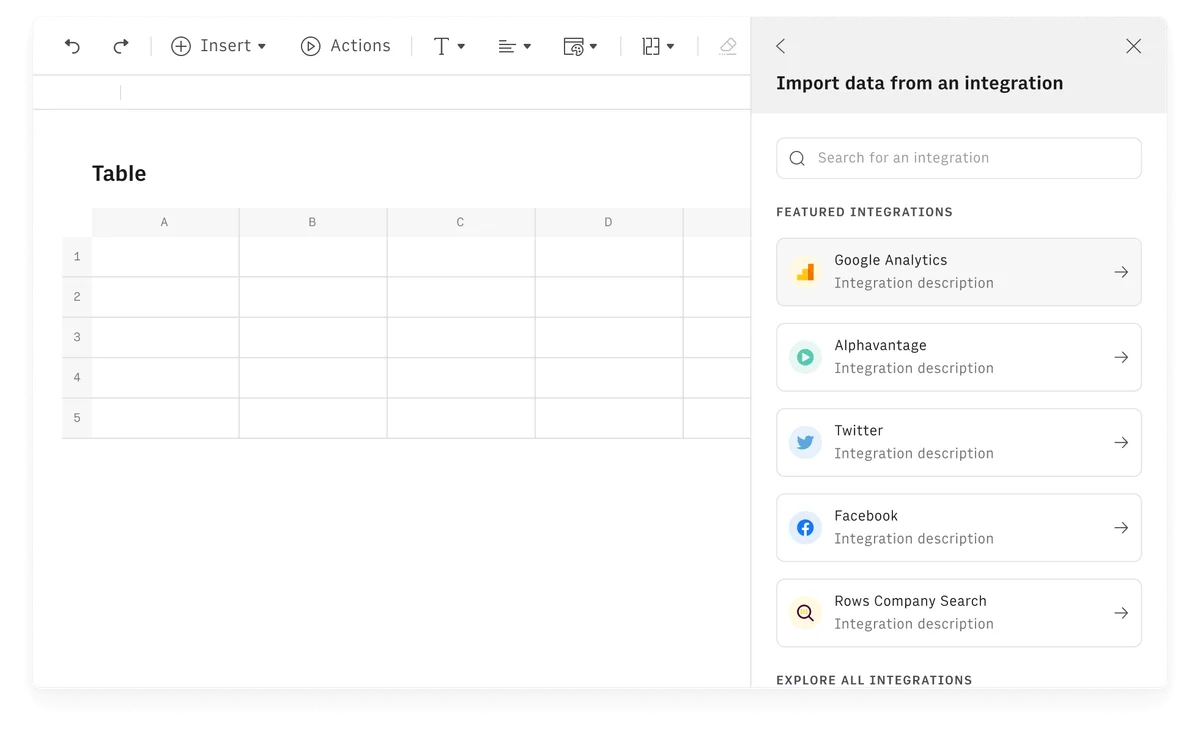Screen dimensions: 1200x736
Task: Click the Undo icon in the toolbar
Action: tap(71, 45)
